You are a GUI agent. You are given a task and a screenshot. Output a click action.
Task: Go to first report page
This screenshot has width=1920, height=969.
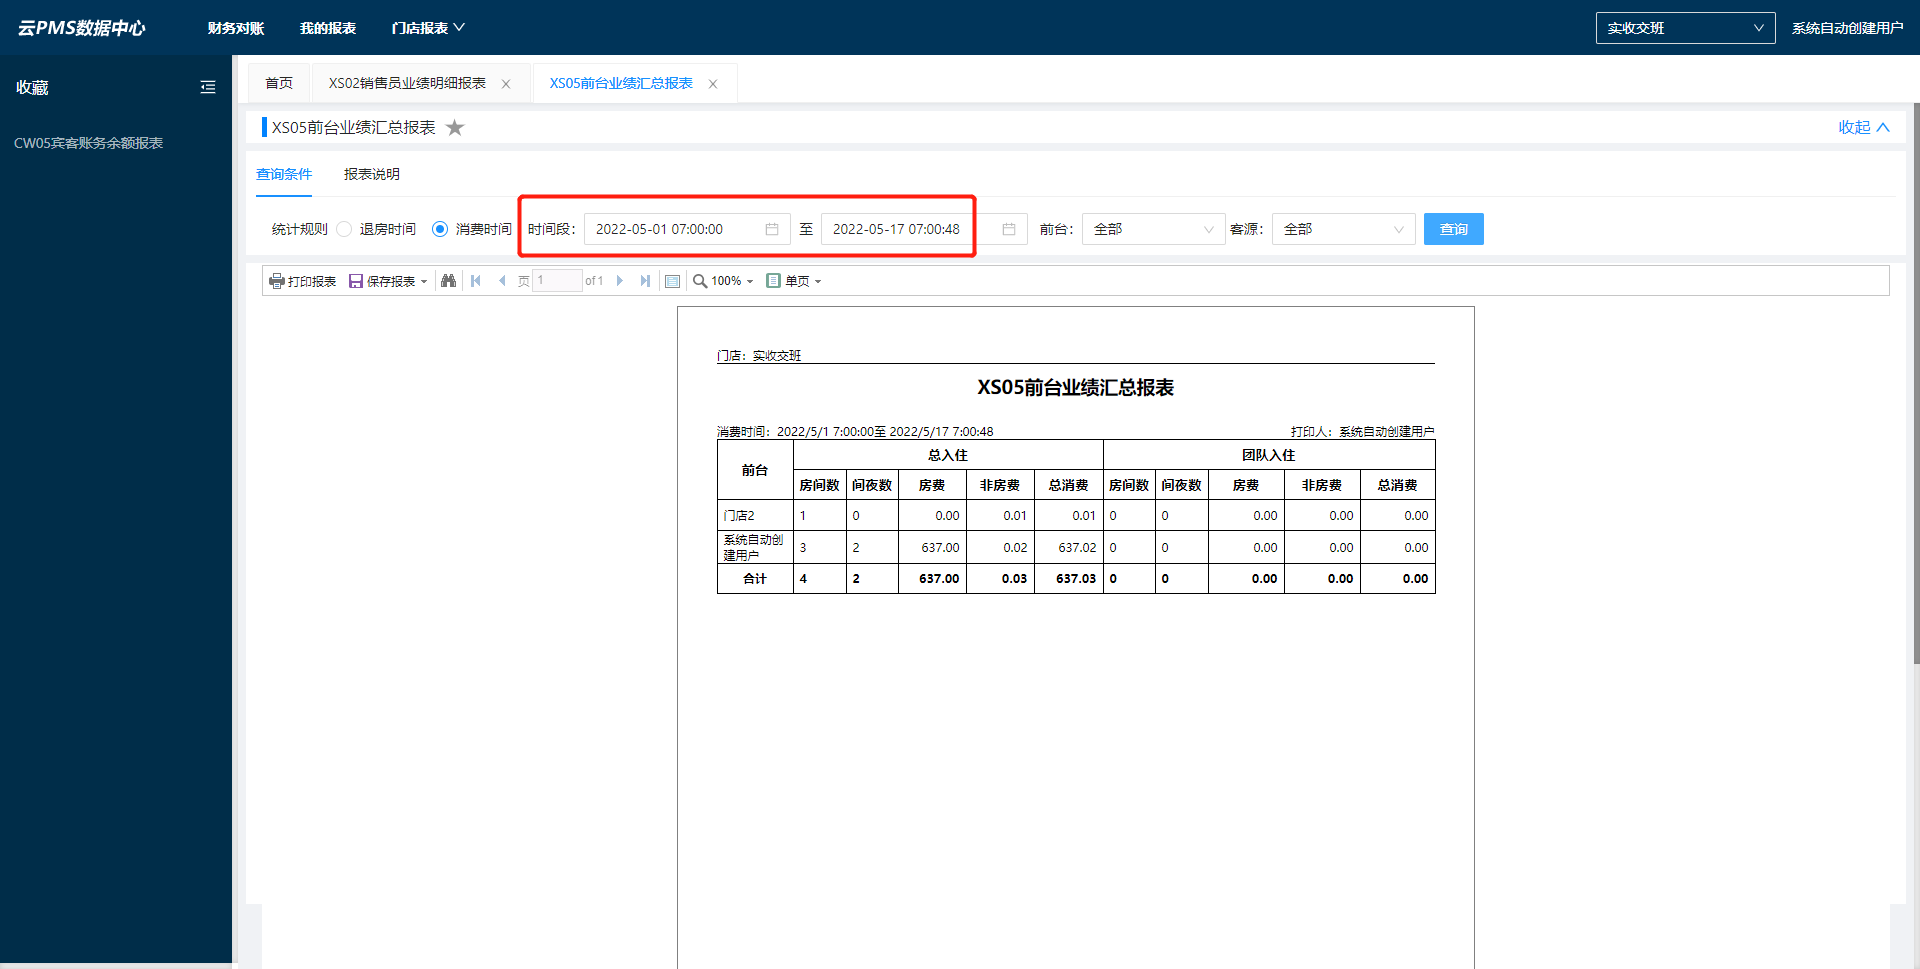[x=476, y=281]
